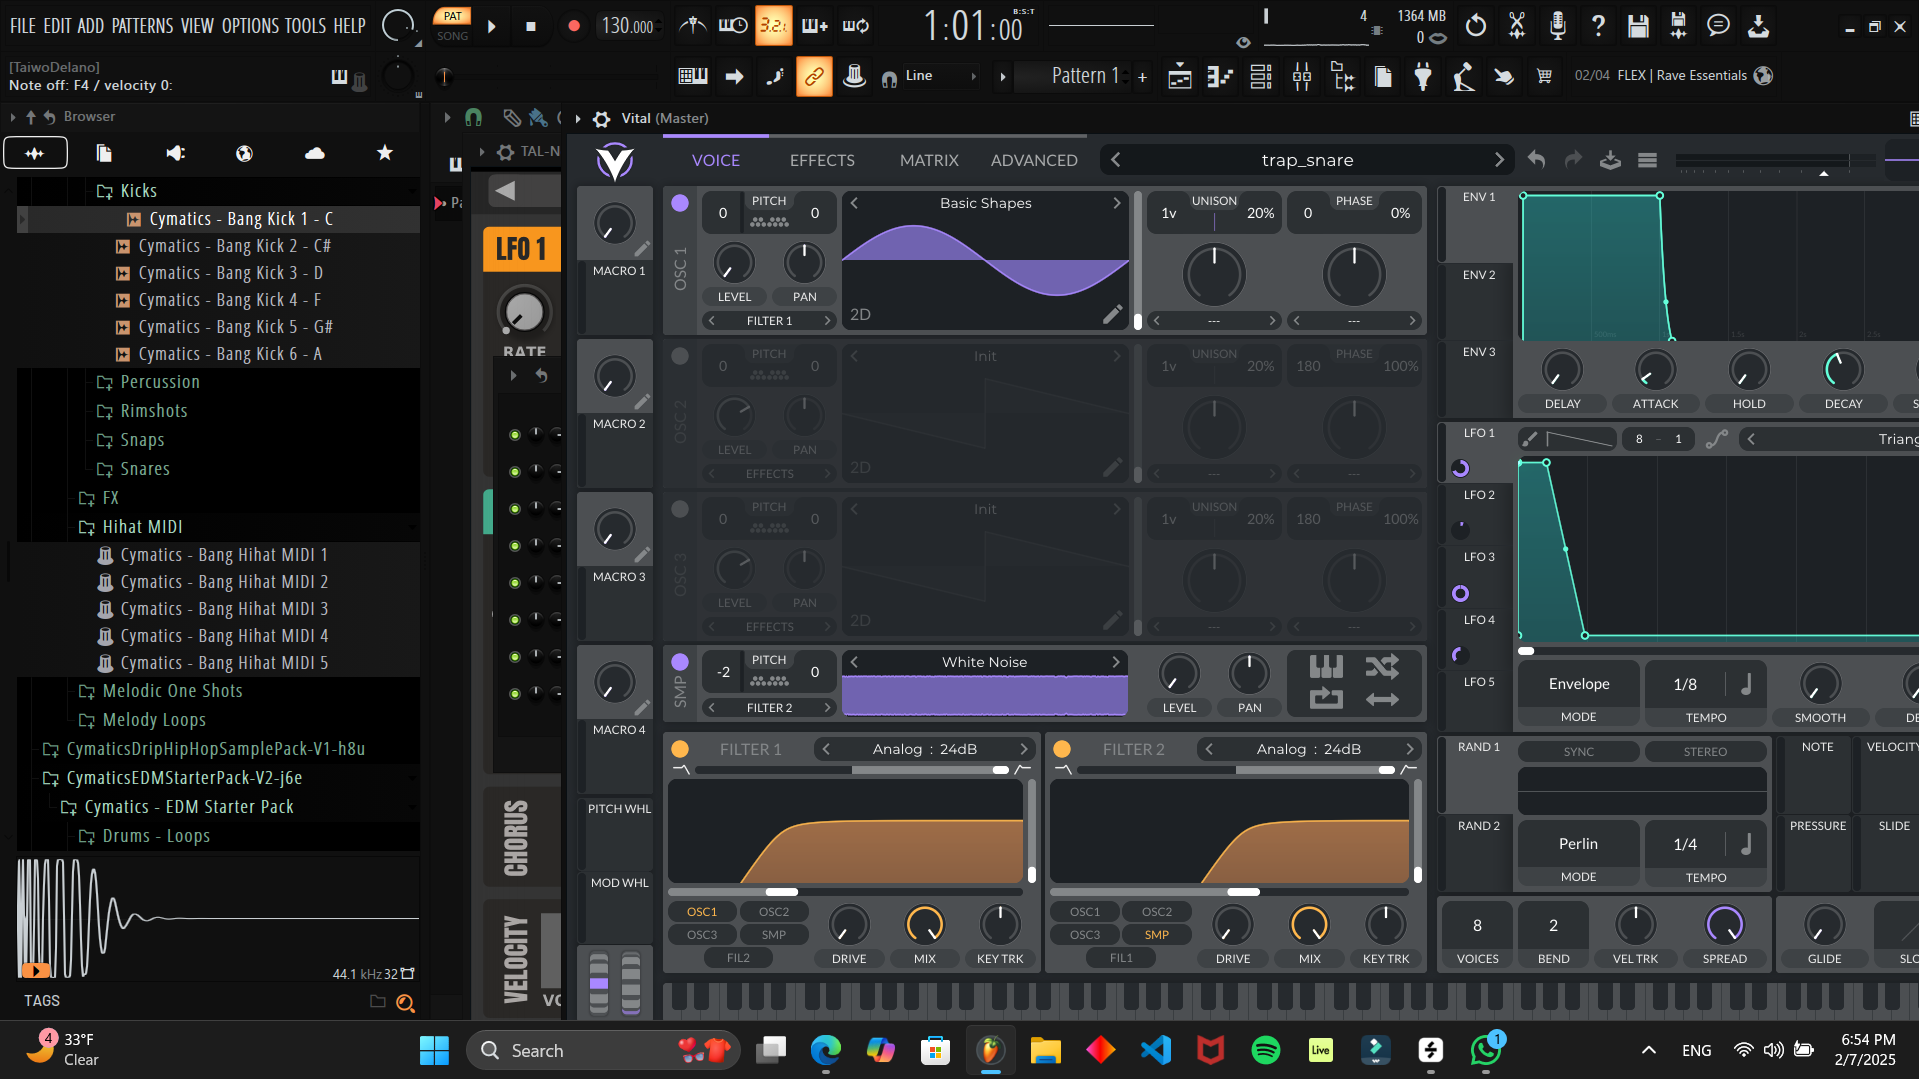Open the shopping cart content library icon
The image size is (1919, 1079).
(1544, 76)
